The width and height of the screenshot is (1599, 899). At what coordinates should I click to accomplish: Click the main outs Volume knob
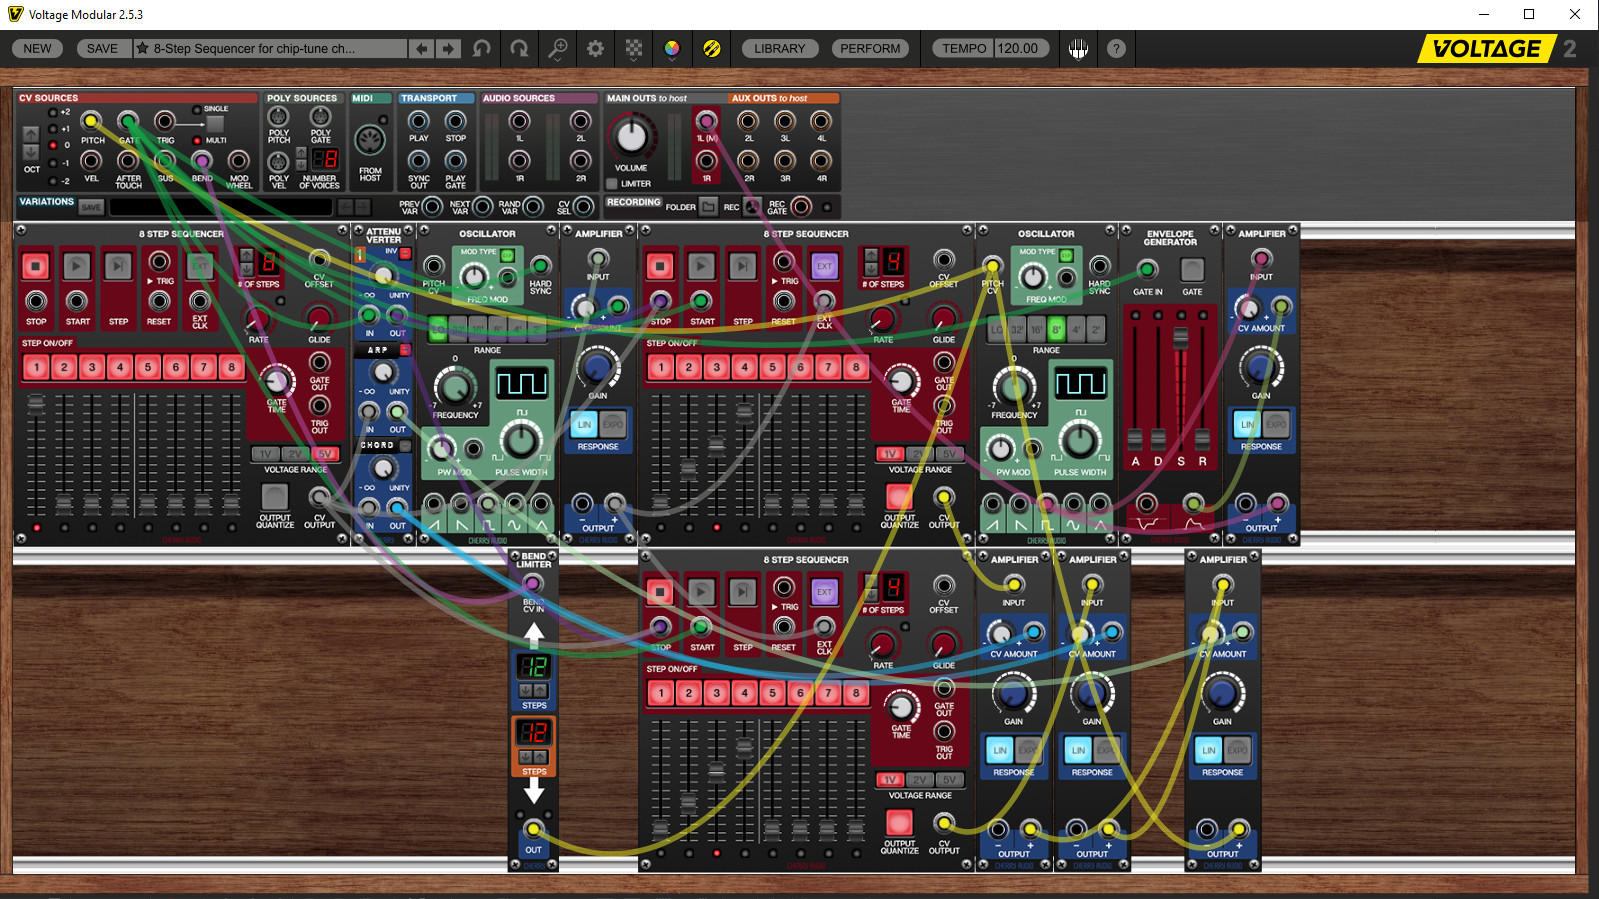click(x=631, y=136)
